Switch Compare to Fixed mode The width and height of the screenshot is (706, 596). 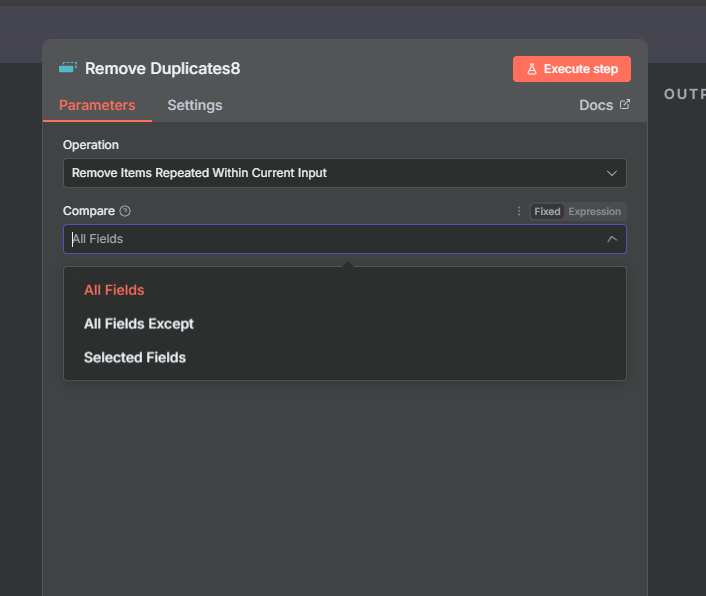547,211
